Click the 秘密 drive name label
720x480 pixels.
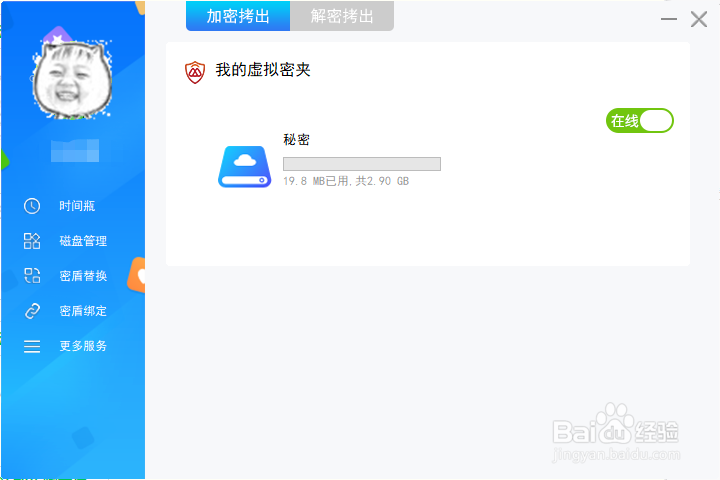[297, 140]
